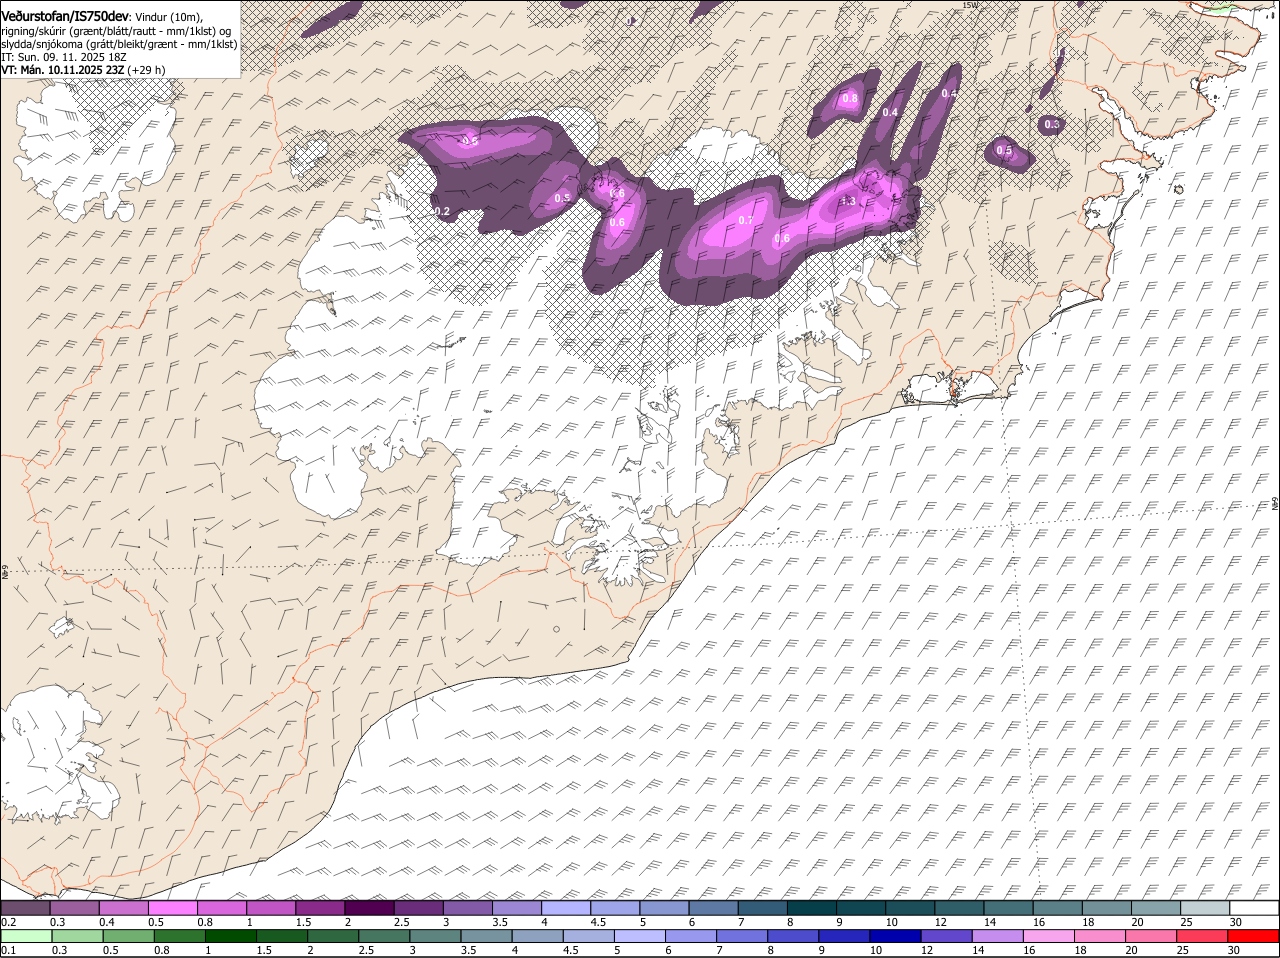Pick dark blue rain swatch between 10 and 12
Screen dimensions: 1280x958
click(895, 936)
